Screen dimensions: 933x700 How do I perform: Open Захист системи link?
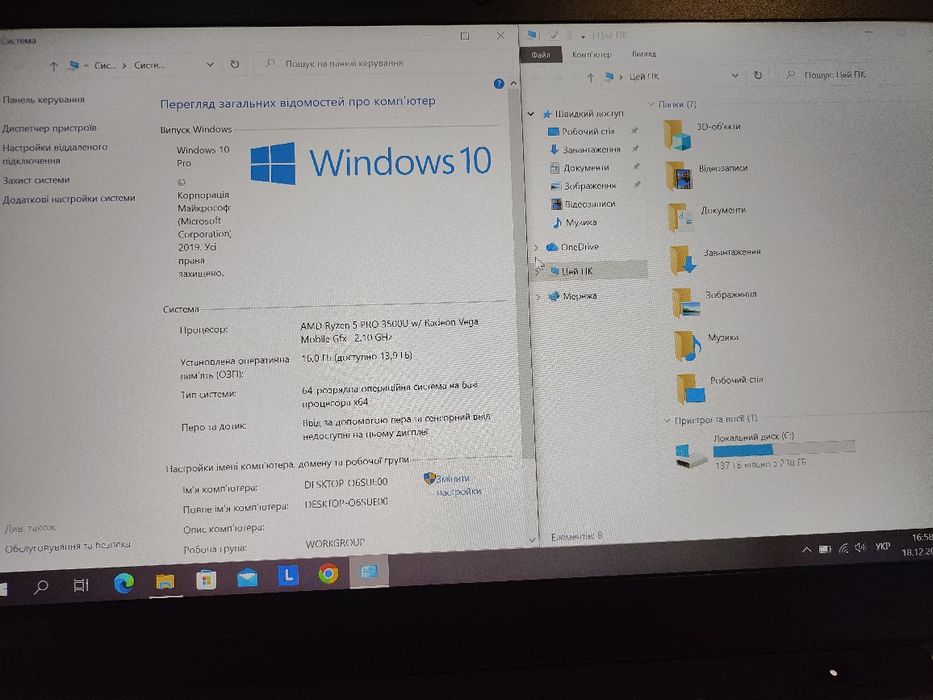pos(36,180)
